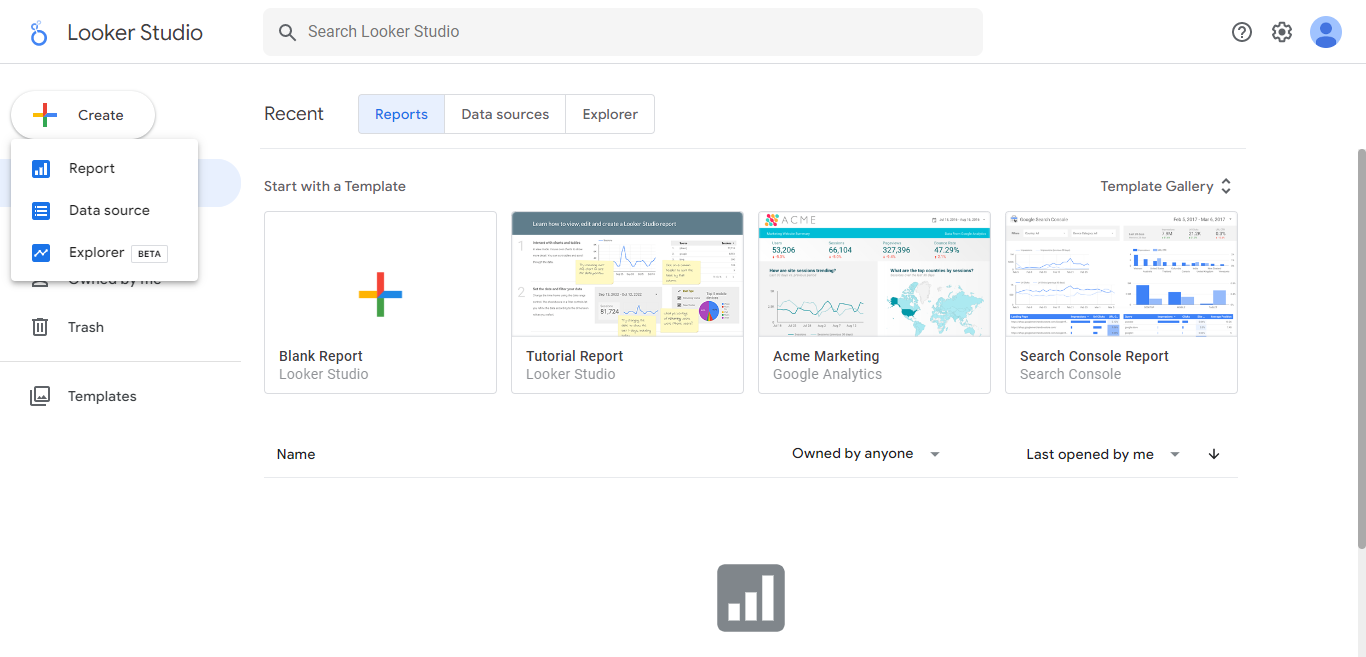Open the Help question mark icon
This screenshot has height=657, width=1366.
point(1242,32)
